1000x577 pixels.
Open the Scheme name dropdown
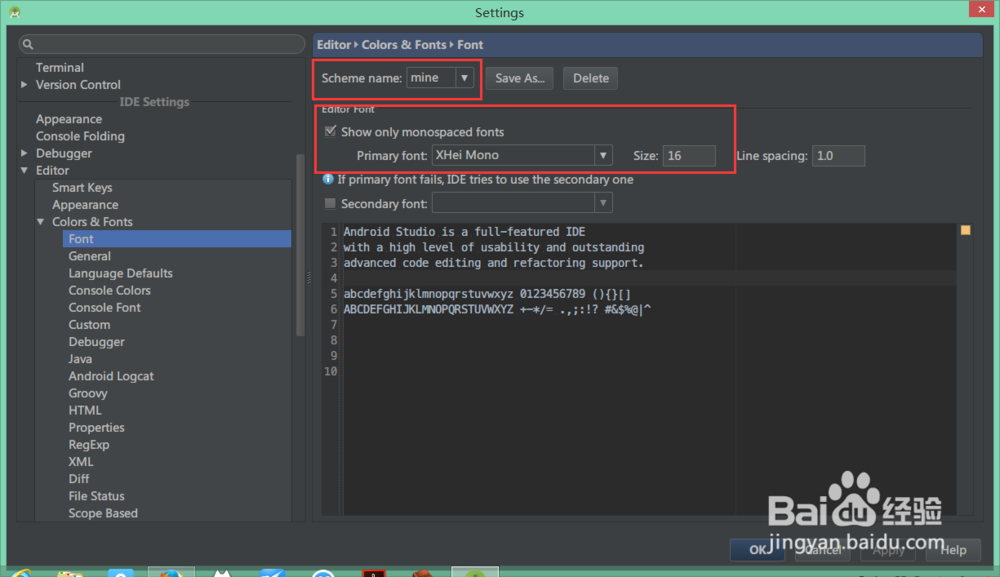(464, 78)
